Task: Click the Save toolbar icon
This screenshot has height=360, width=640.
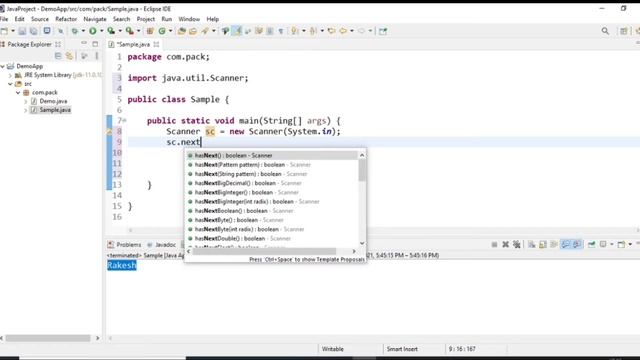Action: (x=22, y=31)
